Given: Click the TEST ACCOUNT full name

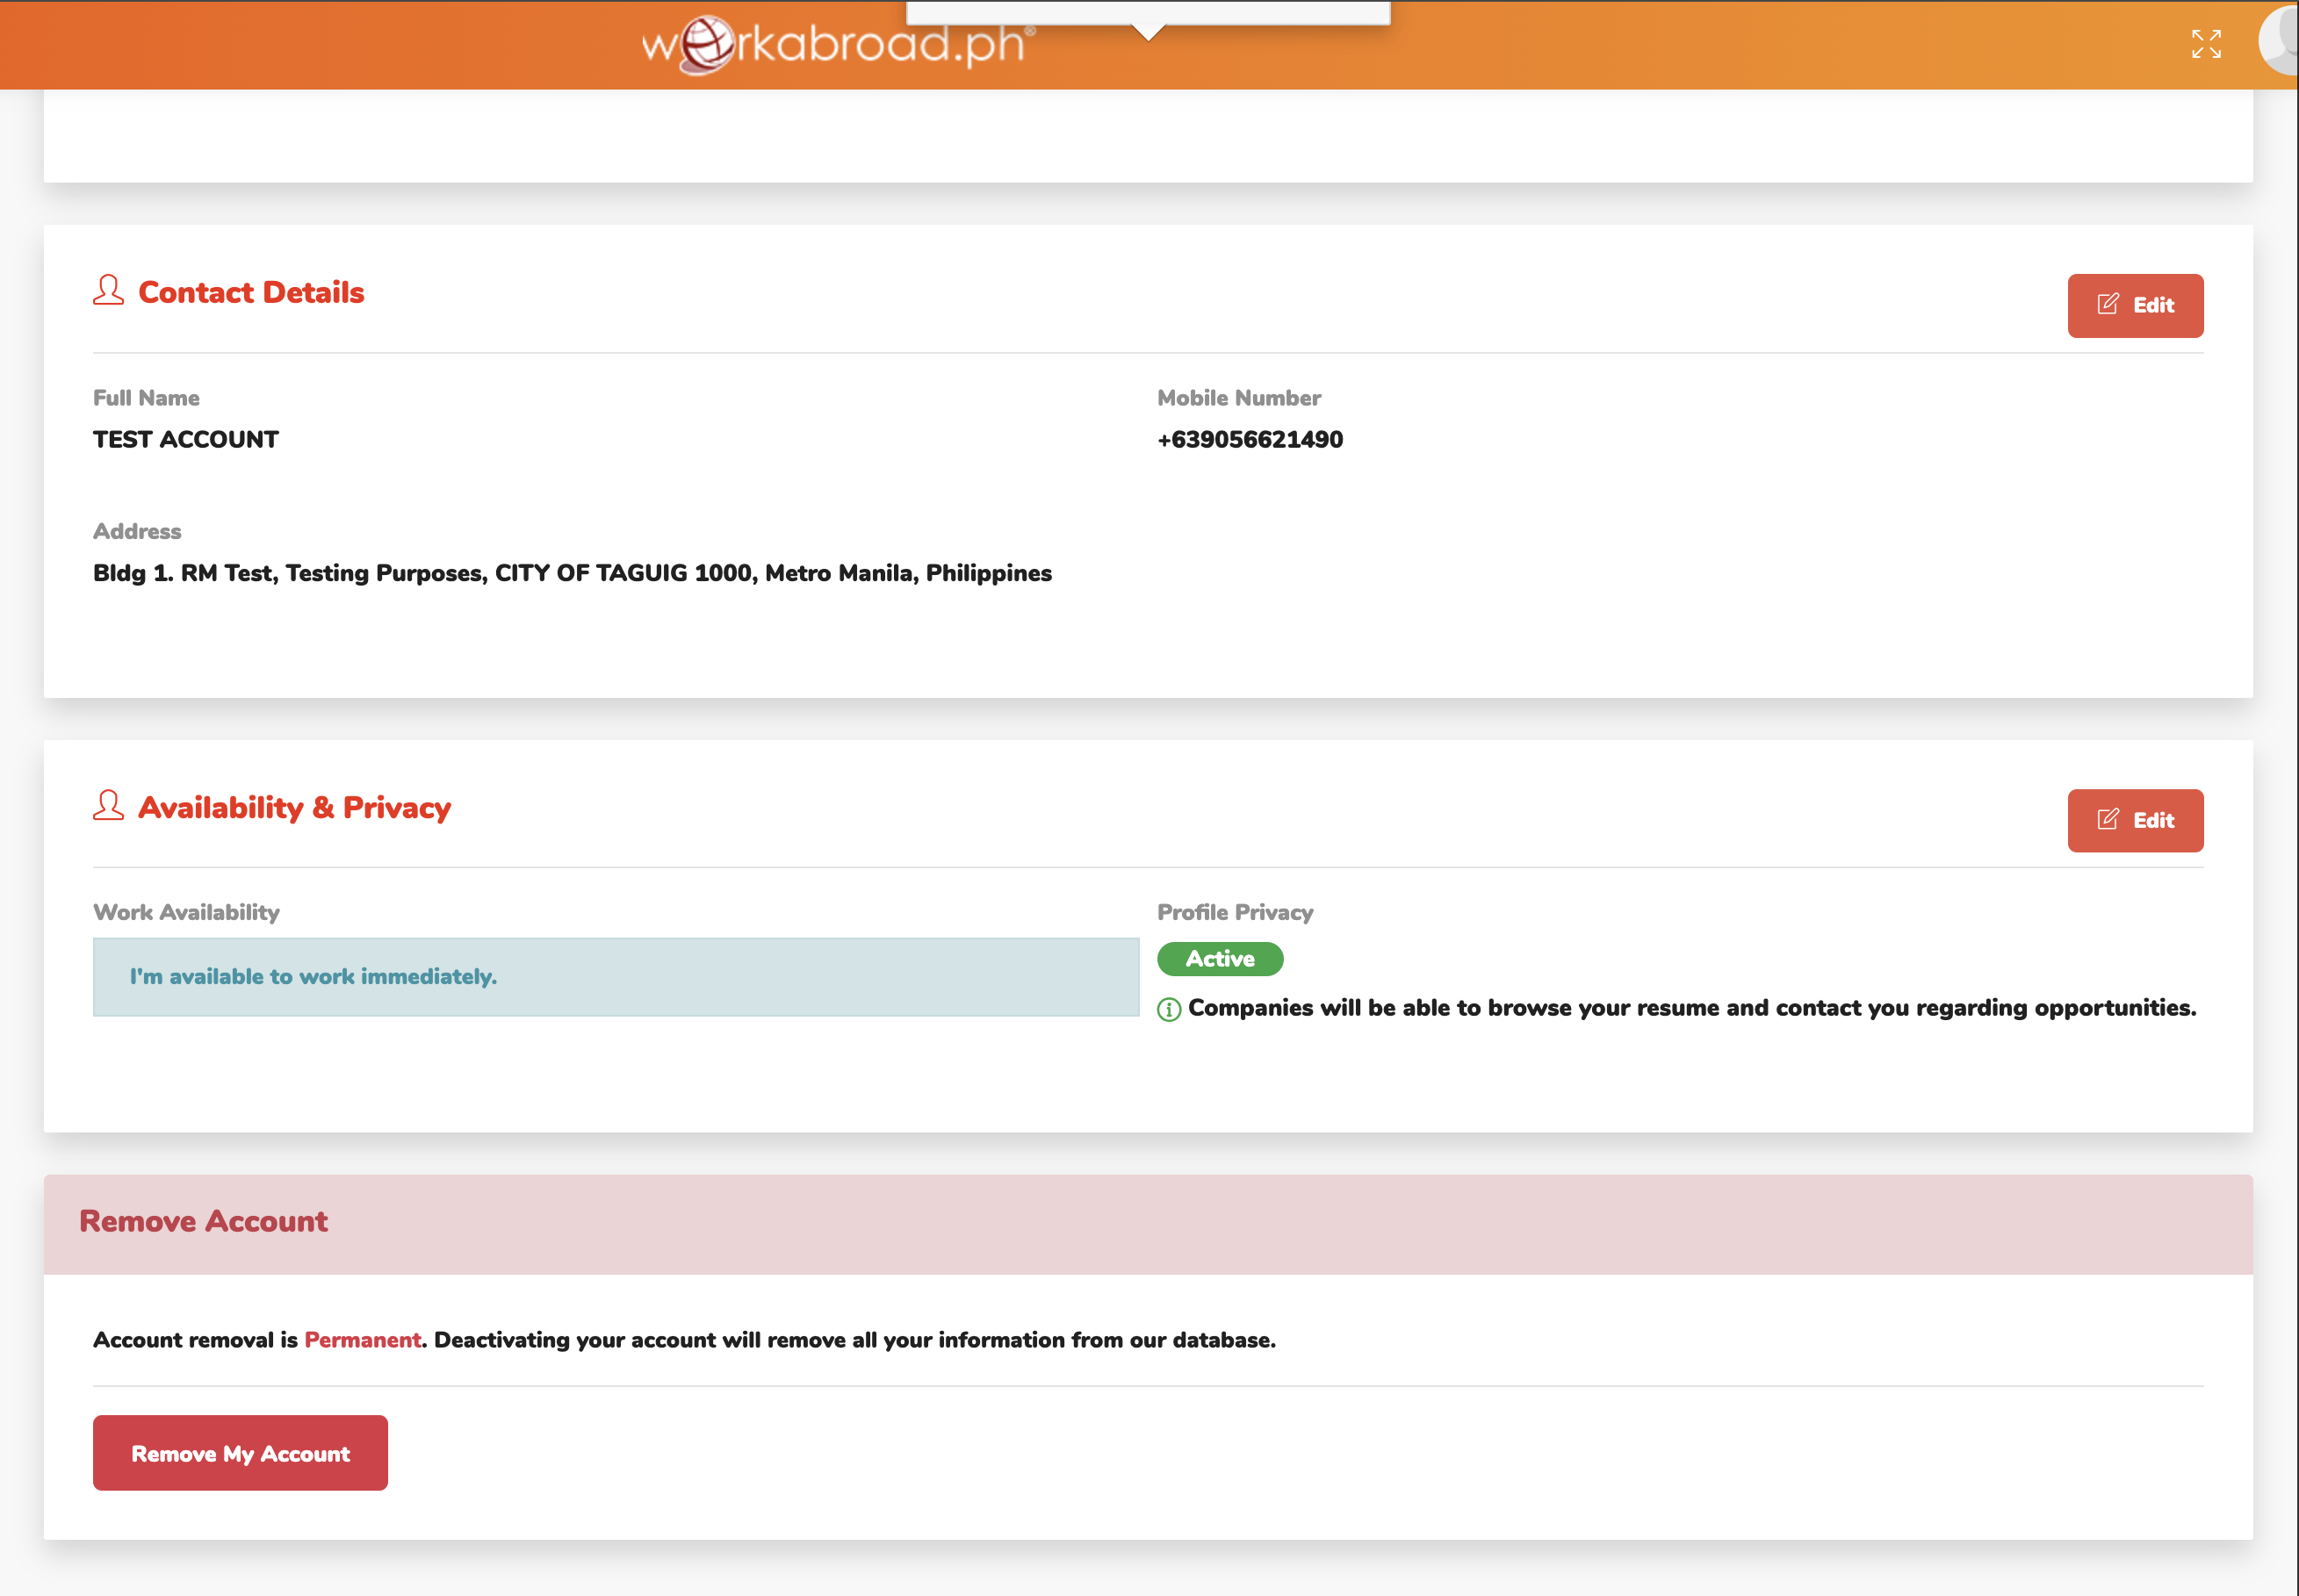Looking at the screenshot, I should tap(186, 439).
